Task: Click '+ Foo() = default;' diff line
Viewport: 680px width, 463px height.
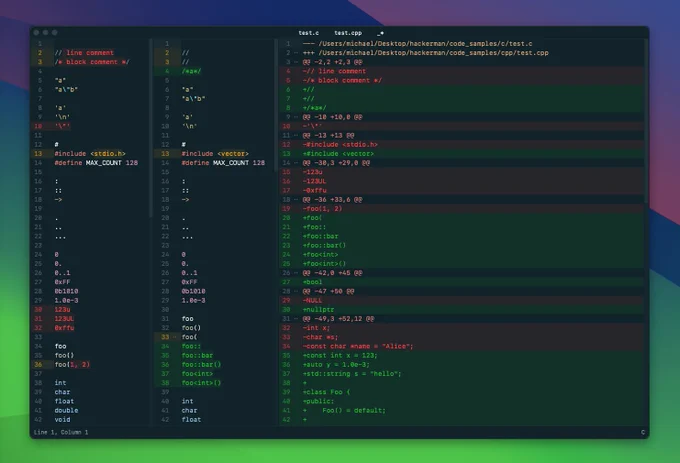Action: pyautogui.click(x=344, y=411)
